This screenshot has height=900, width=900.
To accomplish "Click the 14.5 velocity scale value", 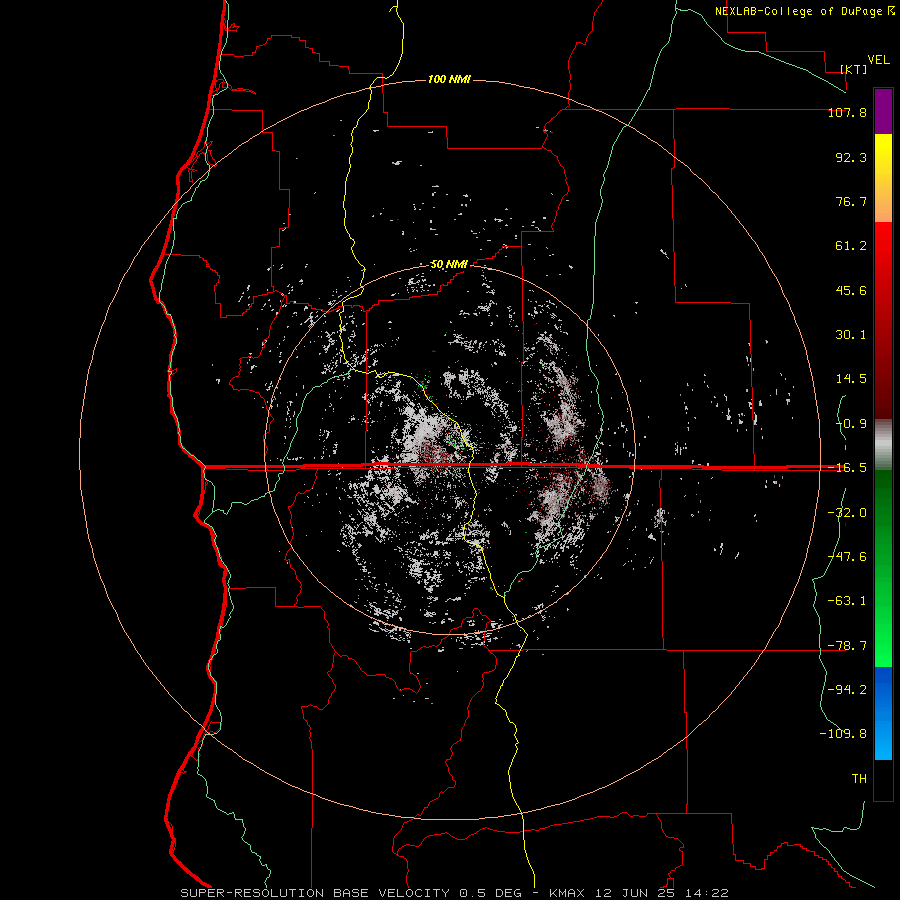I will [x=851, y=379].
